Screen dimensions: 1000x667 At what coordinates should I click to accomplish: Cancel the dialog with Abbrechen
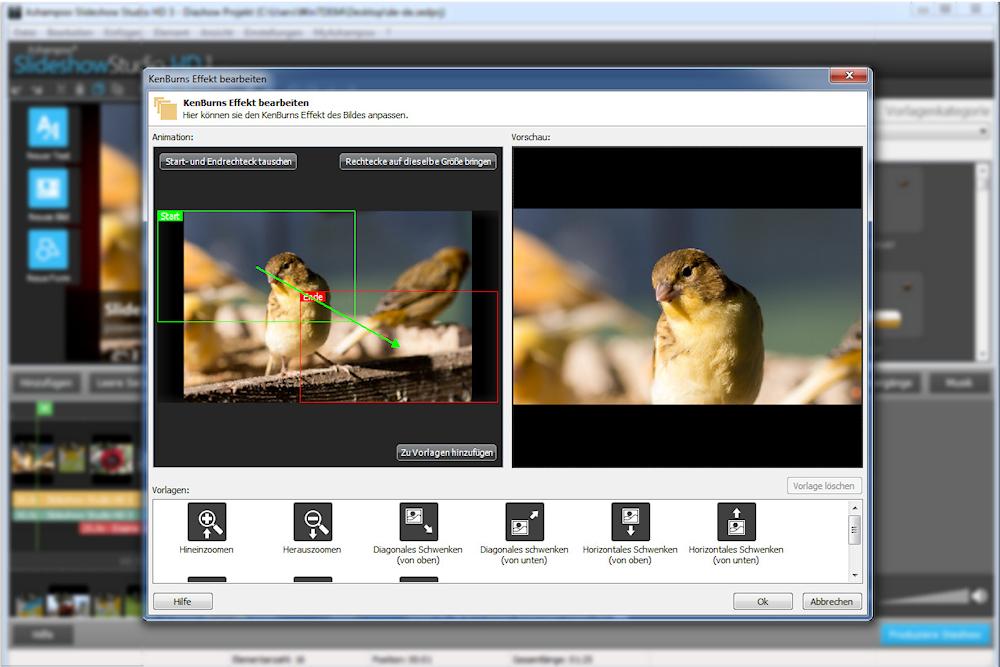(831, 601)
